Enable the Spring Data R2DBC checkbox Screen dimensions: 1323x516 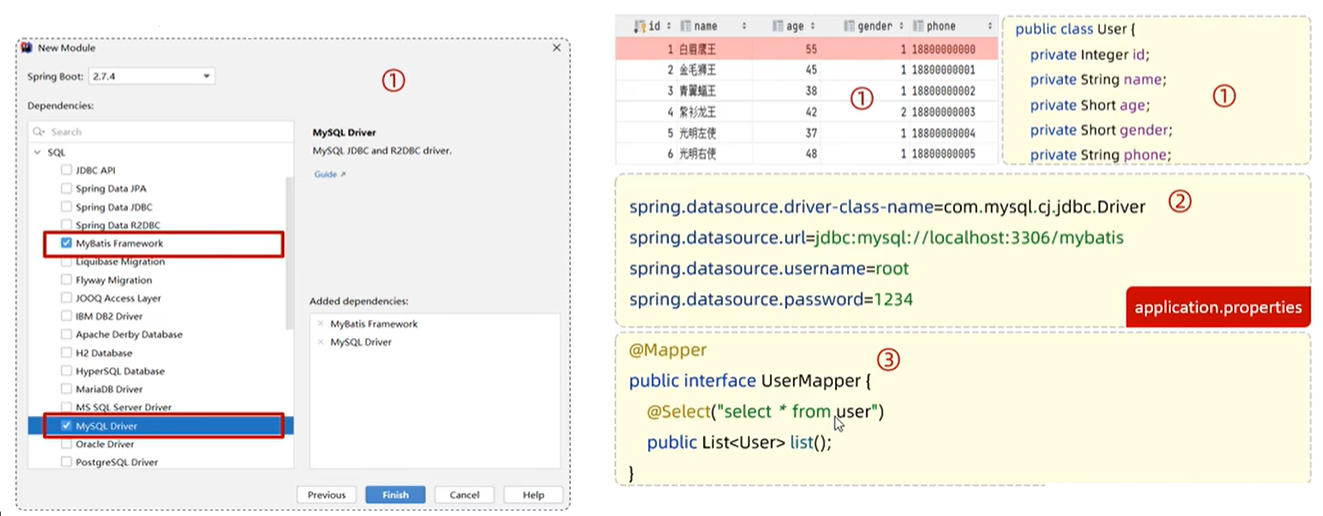[66, 225]
